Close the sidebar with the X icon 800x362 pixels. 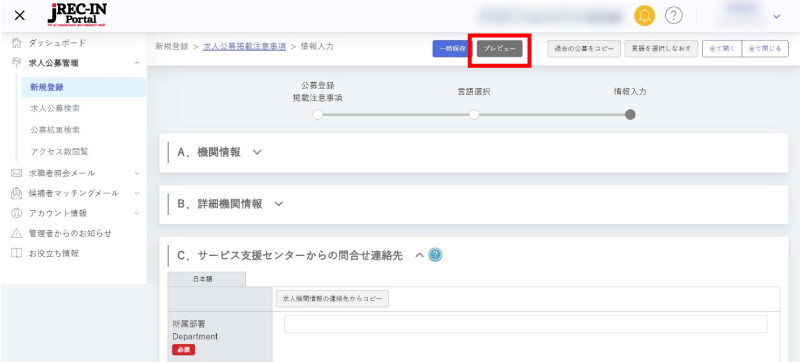[x=19, y=15]
